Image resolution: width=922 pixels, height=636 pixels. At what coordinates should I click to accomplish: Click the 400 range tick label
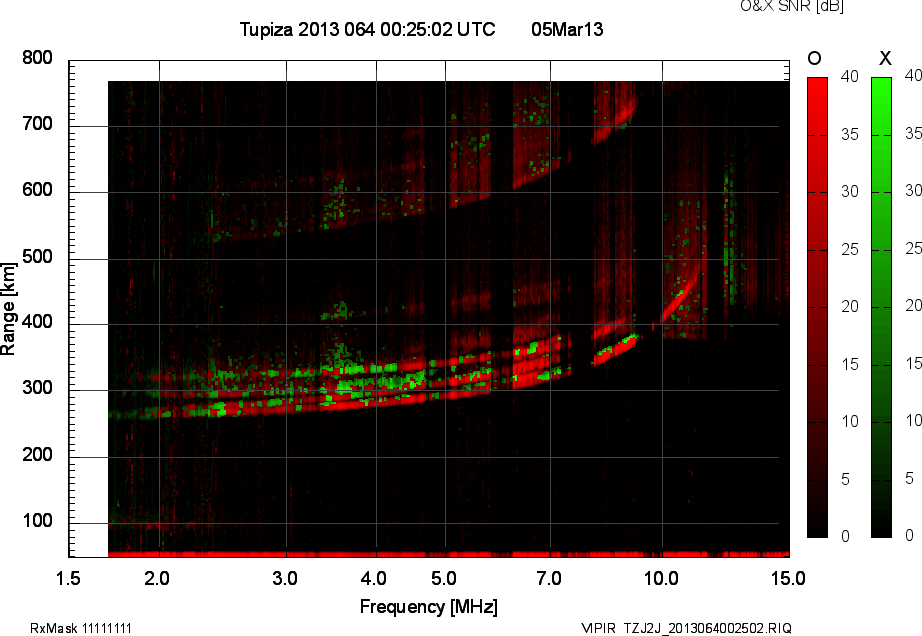[37, 322]
